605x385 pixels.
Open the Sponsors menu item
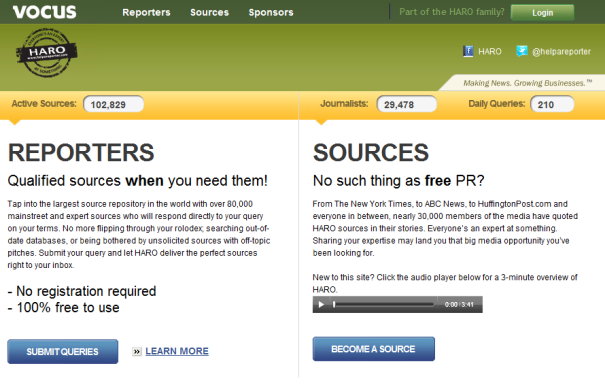271,12
